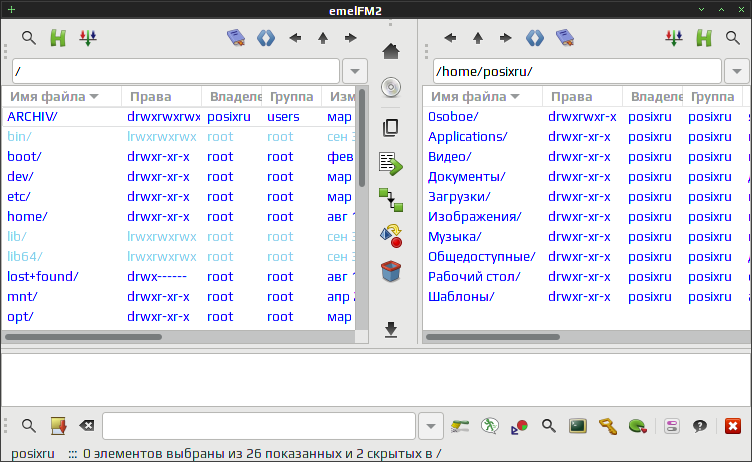Click the Home button in center toolbar

pos(391,51)
